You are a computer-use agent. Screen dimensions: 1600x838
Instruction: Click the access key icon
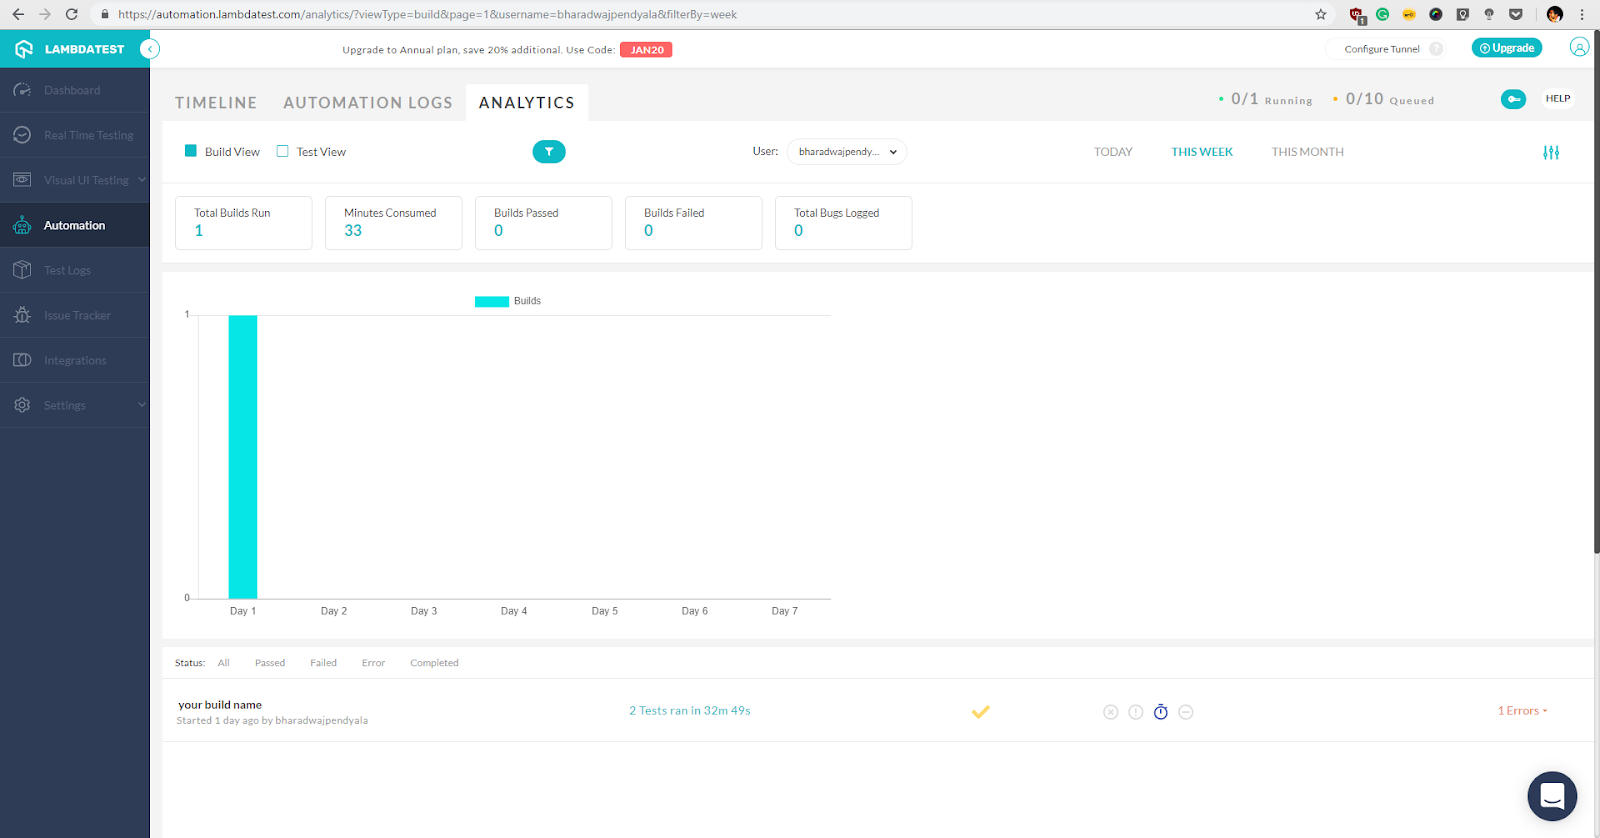click(1513, 99)
